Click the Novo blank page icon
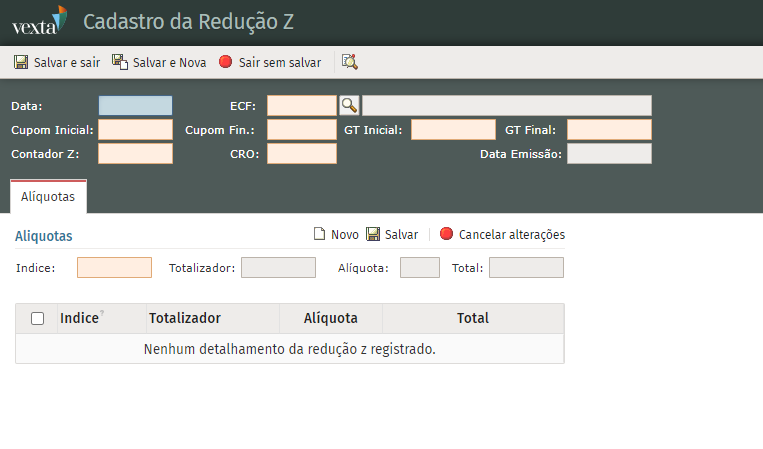The image size is (763, 449). coord(320,234)
